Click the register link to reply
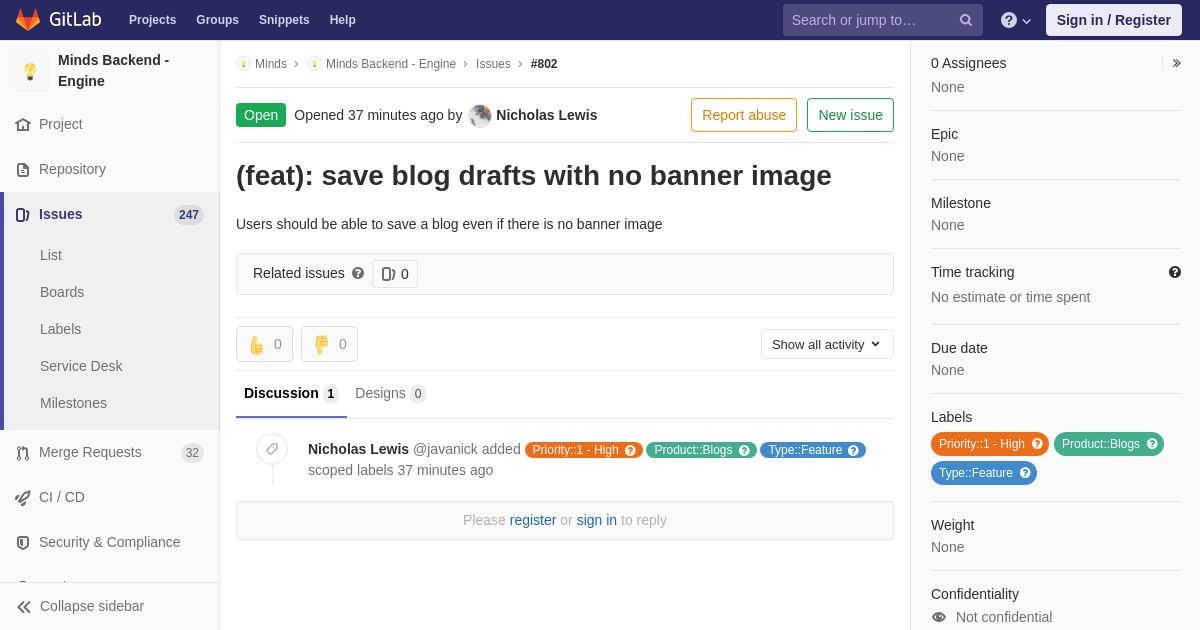This screenshot has width=1200, height=630. (533, 520)
